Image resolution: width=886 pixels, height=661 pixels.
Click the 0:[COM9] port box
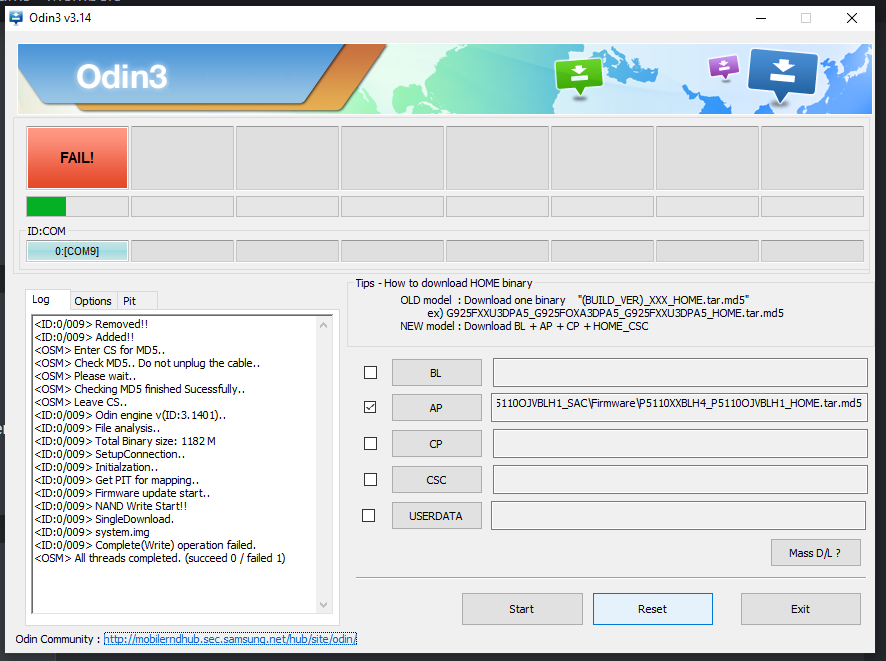pyautogui.click(x=77, y=251)
